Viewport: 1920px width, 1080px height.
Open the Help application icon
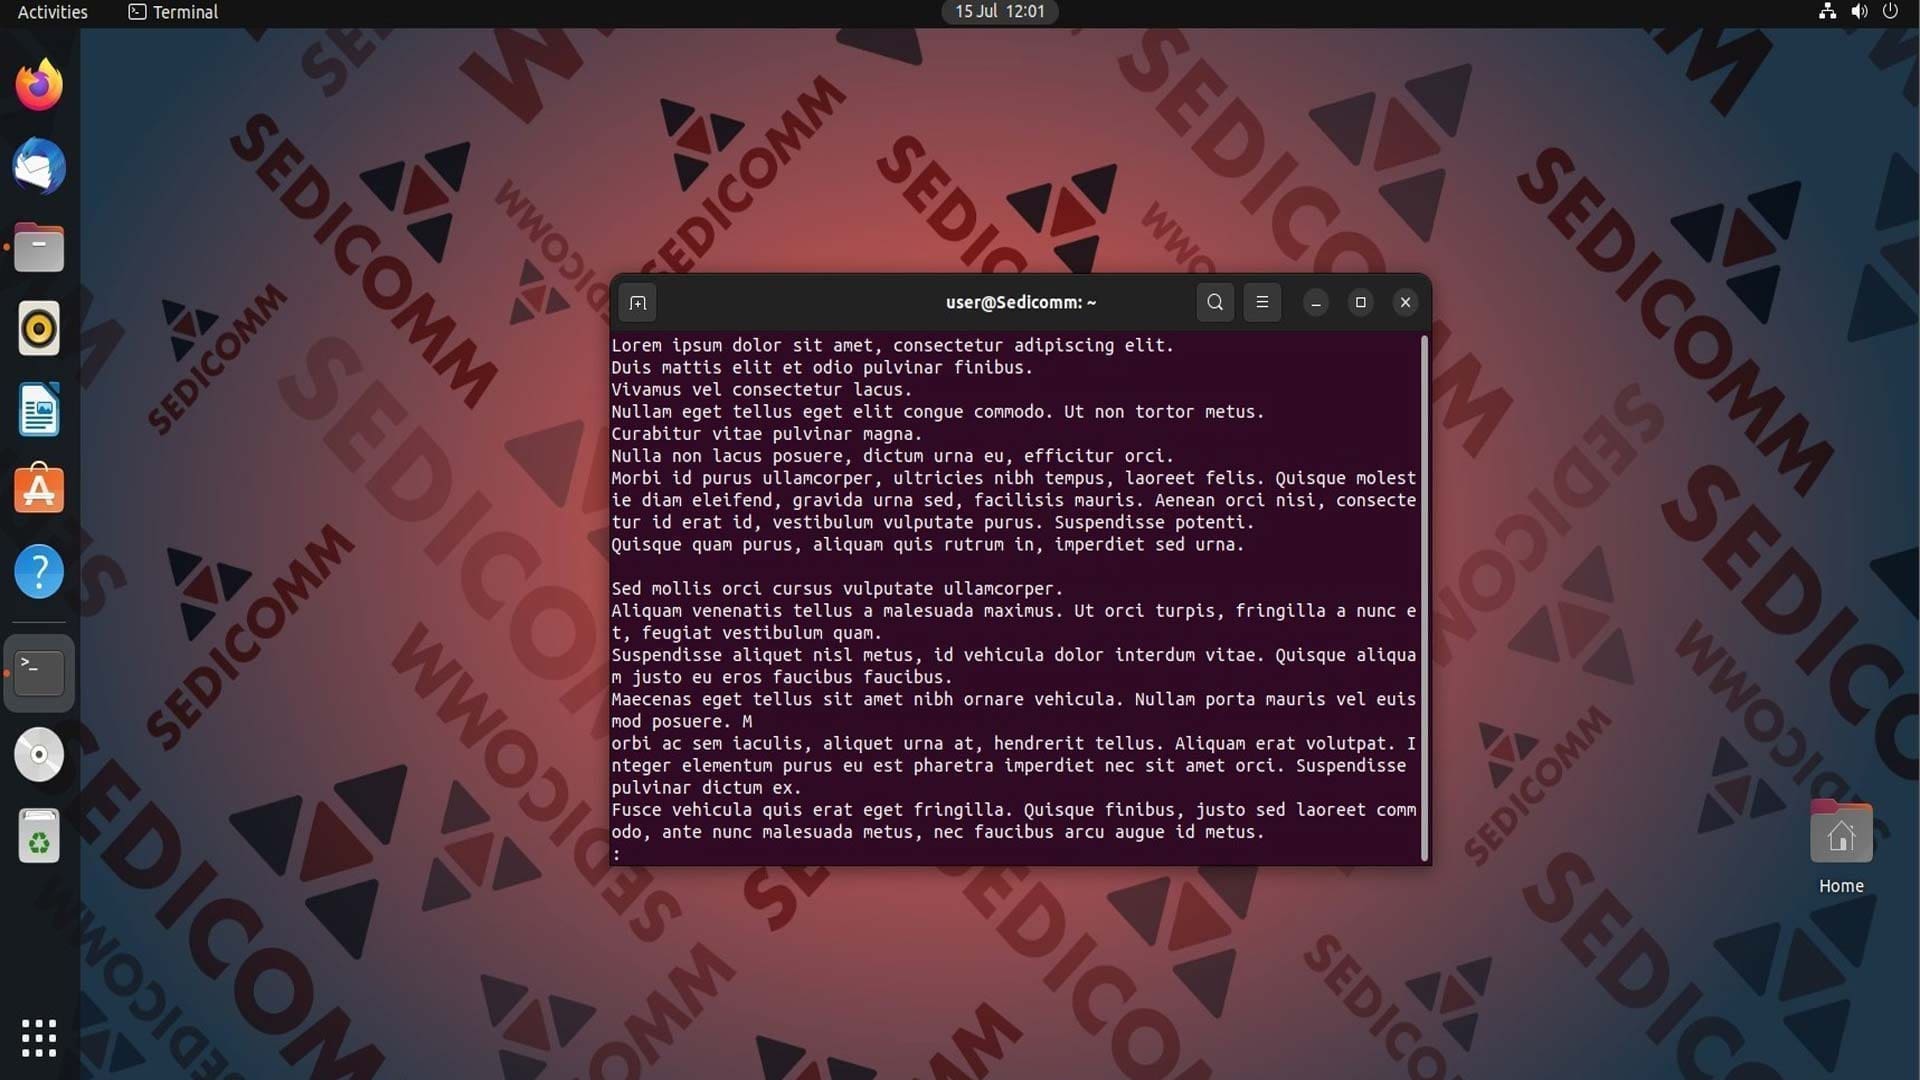pyautogui.click(x=39, y=572)
